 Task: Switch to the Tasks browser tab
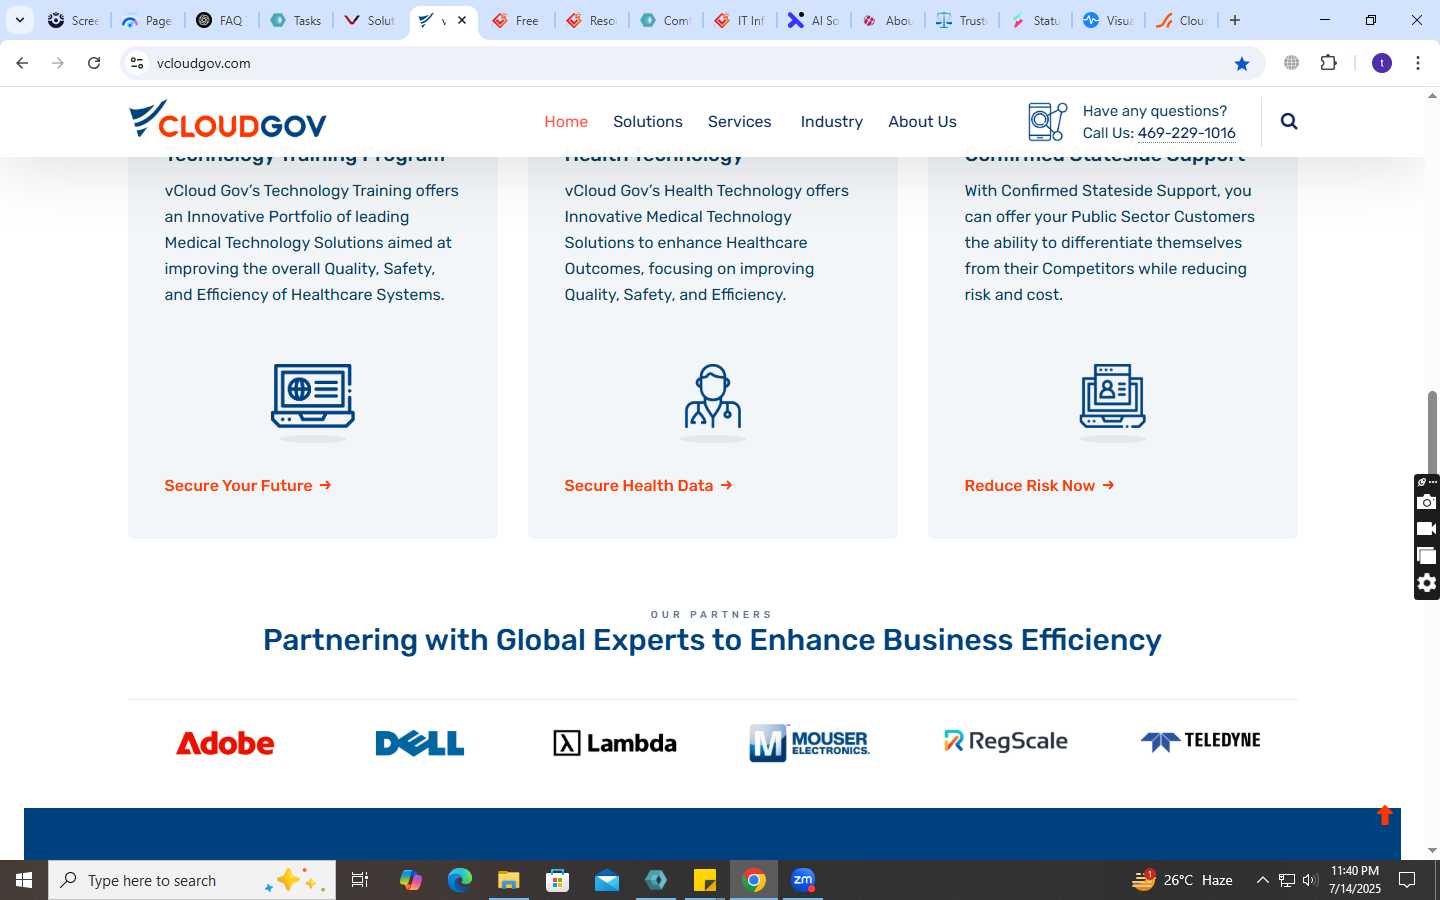click(296, 20)
